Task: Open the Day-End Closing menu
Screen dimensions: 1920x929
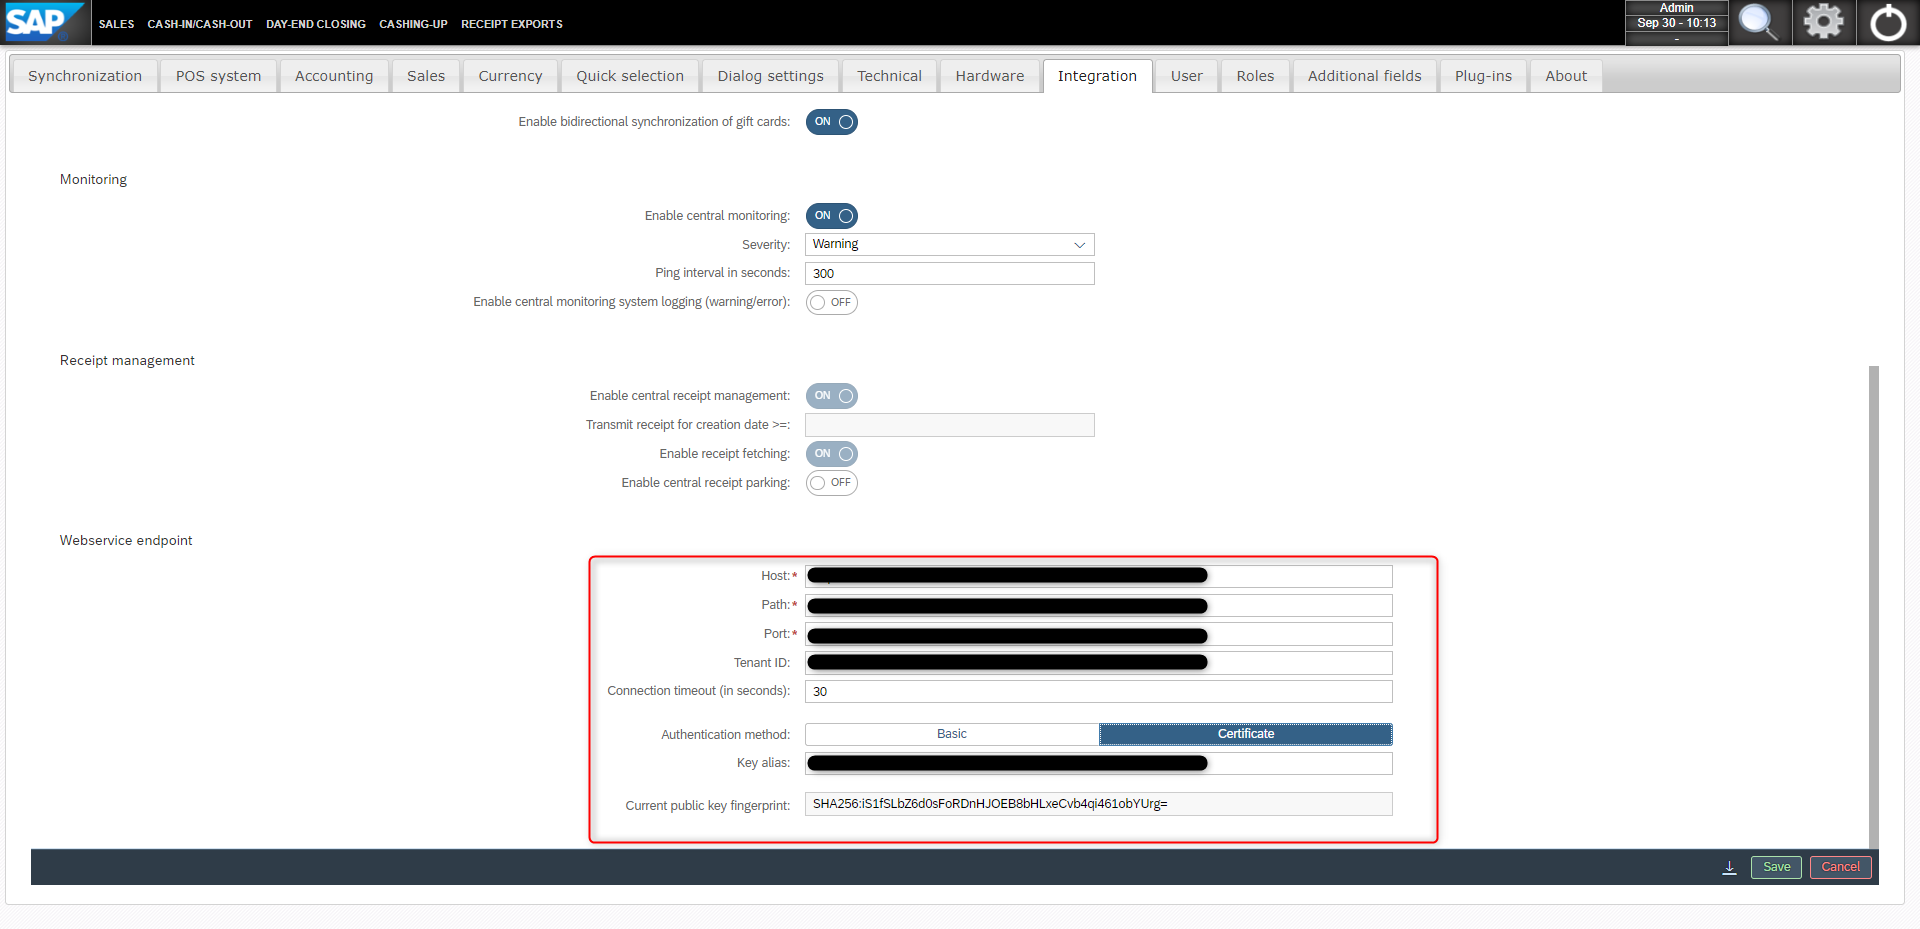Action: tap(315, 24)
